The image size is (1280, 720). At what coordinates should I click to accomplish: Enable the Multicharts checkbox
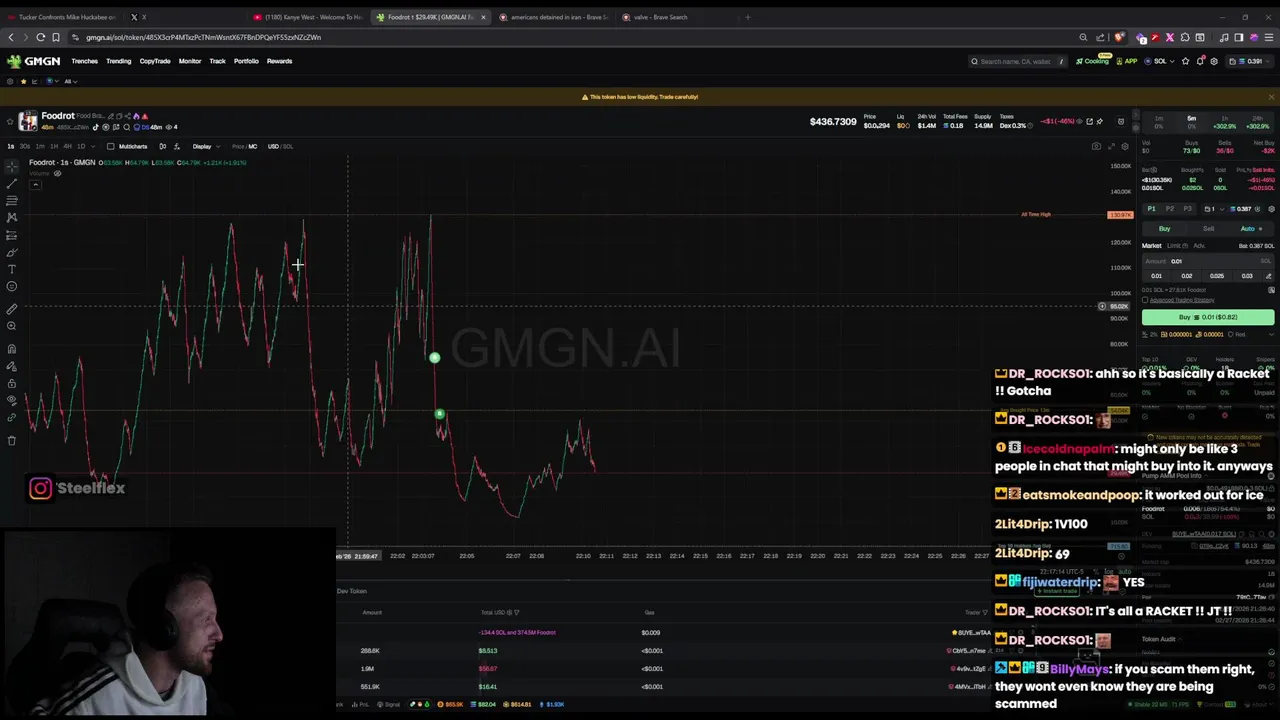pyautogui.click(x=110, y=147)
